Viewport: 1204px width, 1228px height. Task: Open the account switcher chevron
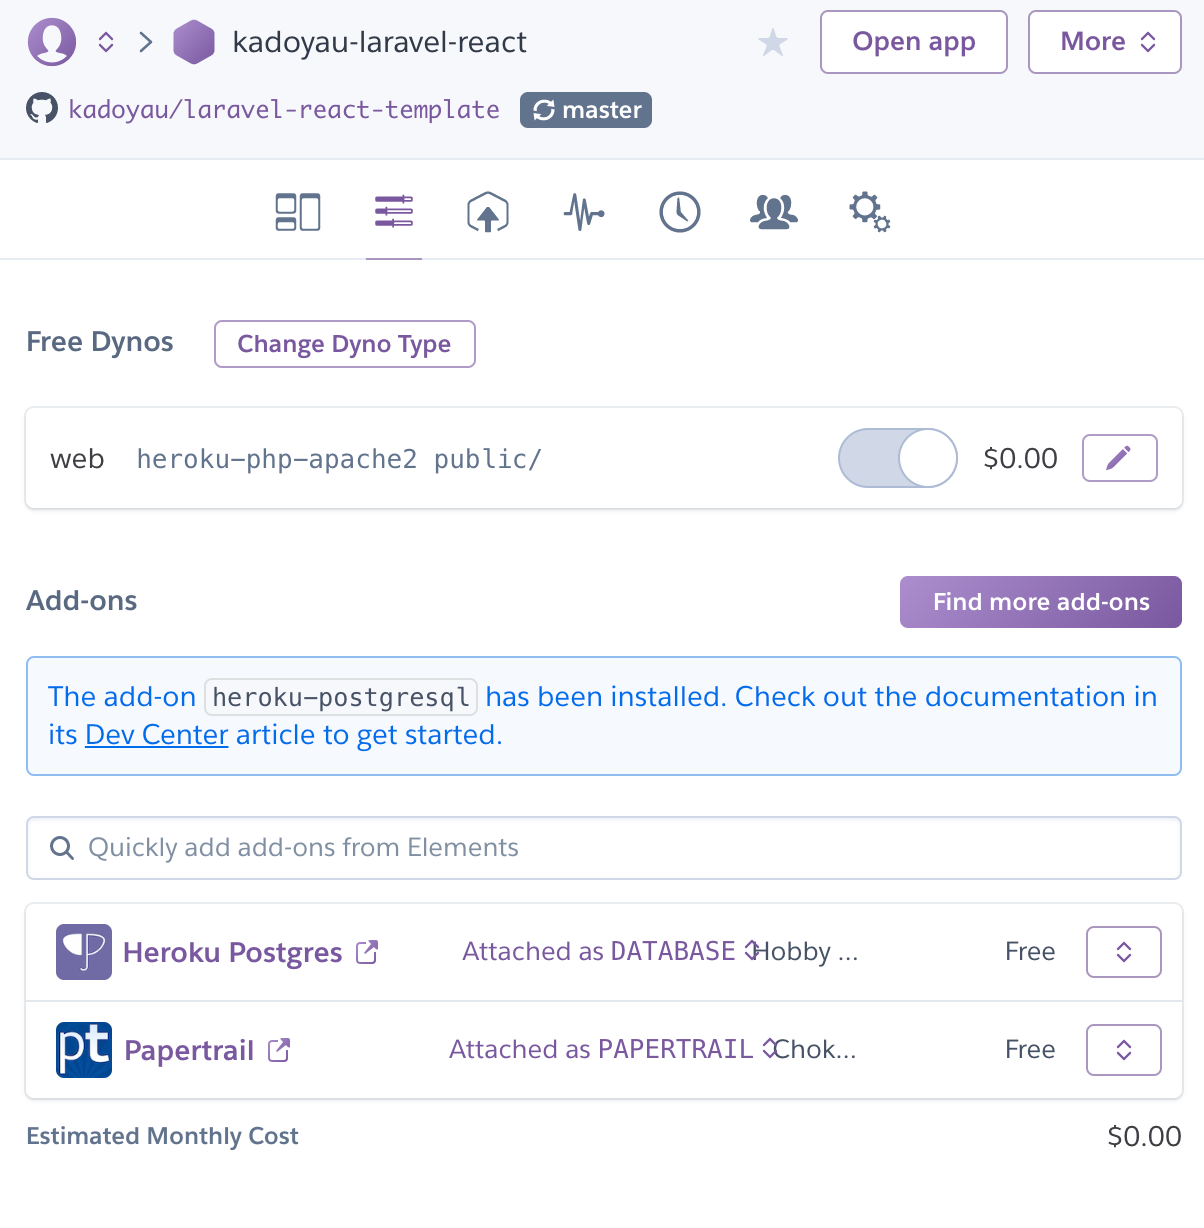point(106,42)
